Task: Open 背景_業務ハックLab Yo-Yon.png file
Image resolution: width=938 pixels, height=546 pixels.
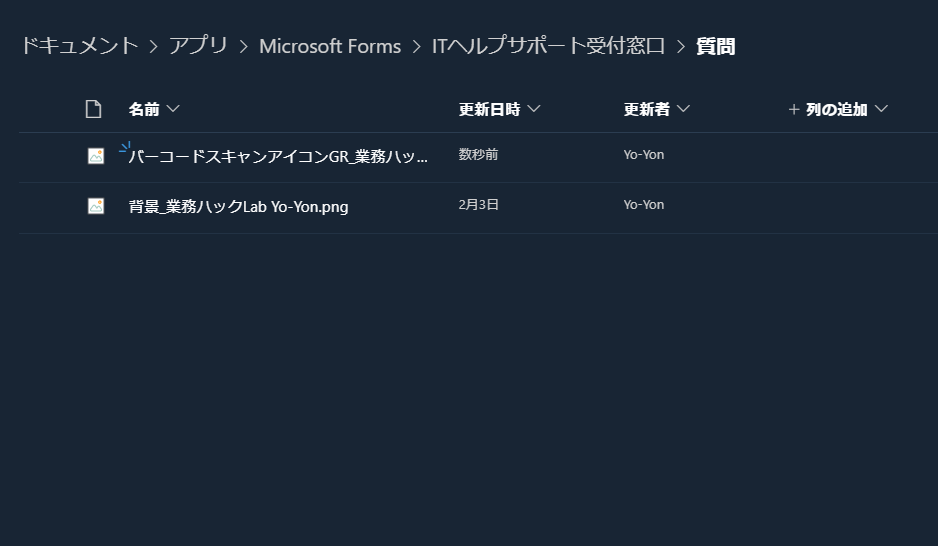Action: (x=238, y=206)
